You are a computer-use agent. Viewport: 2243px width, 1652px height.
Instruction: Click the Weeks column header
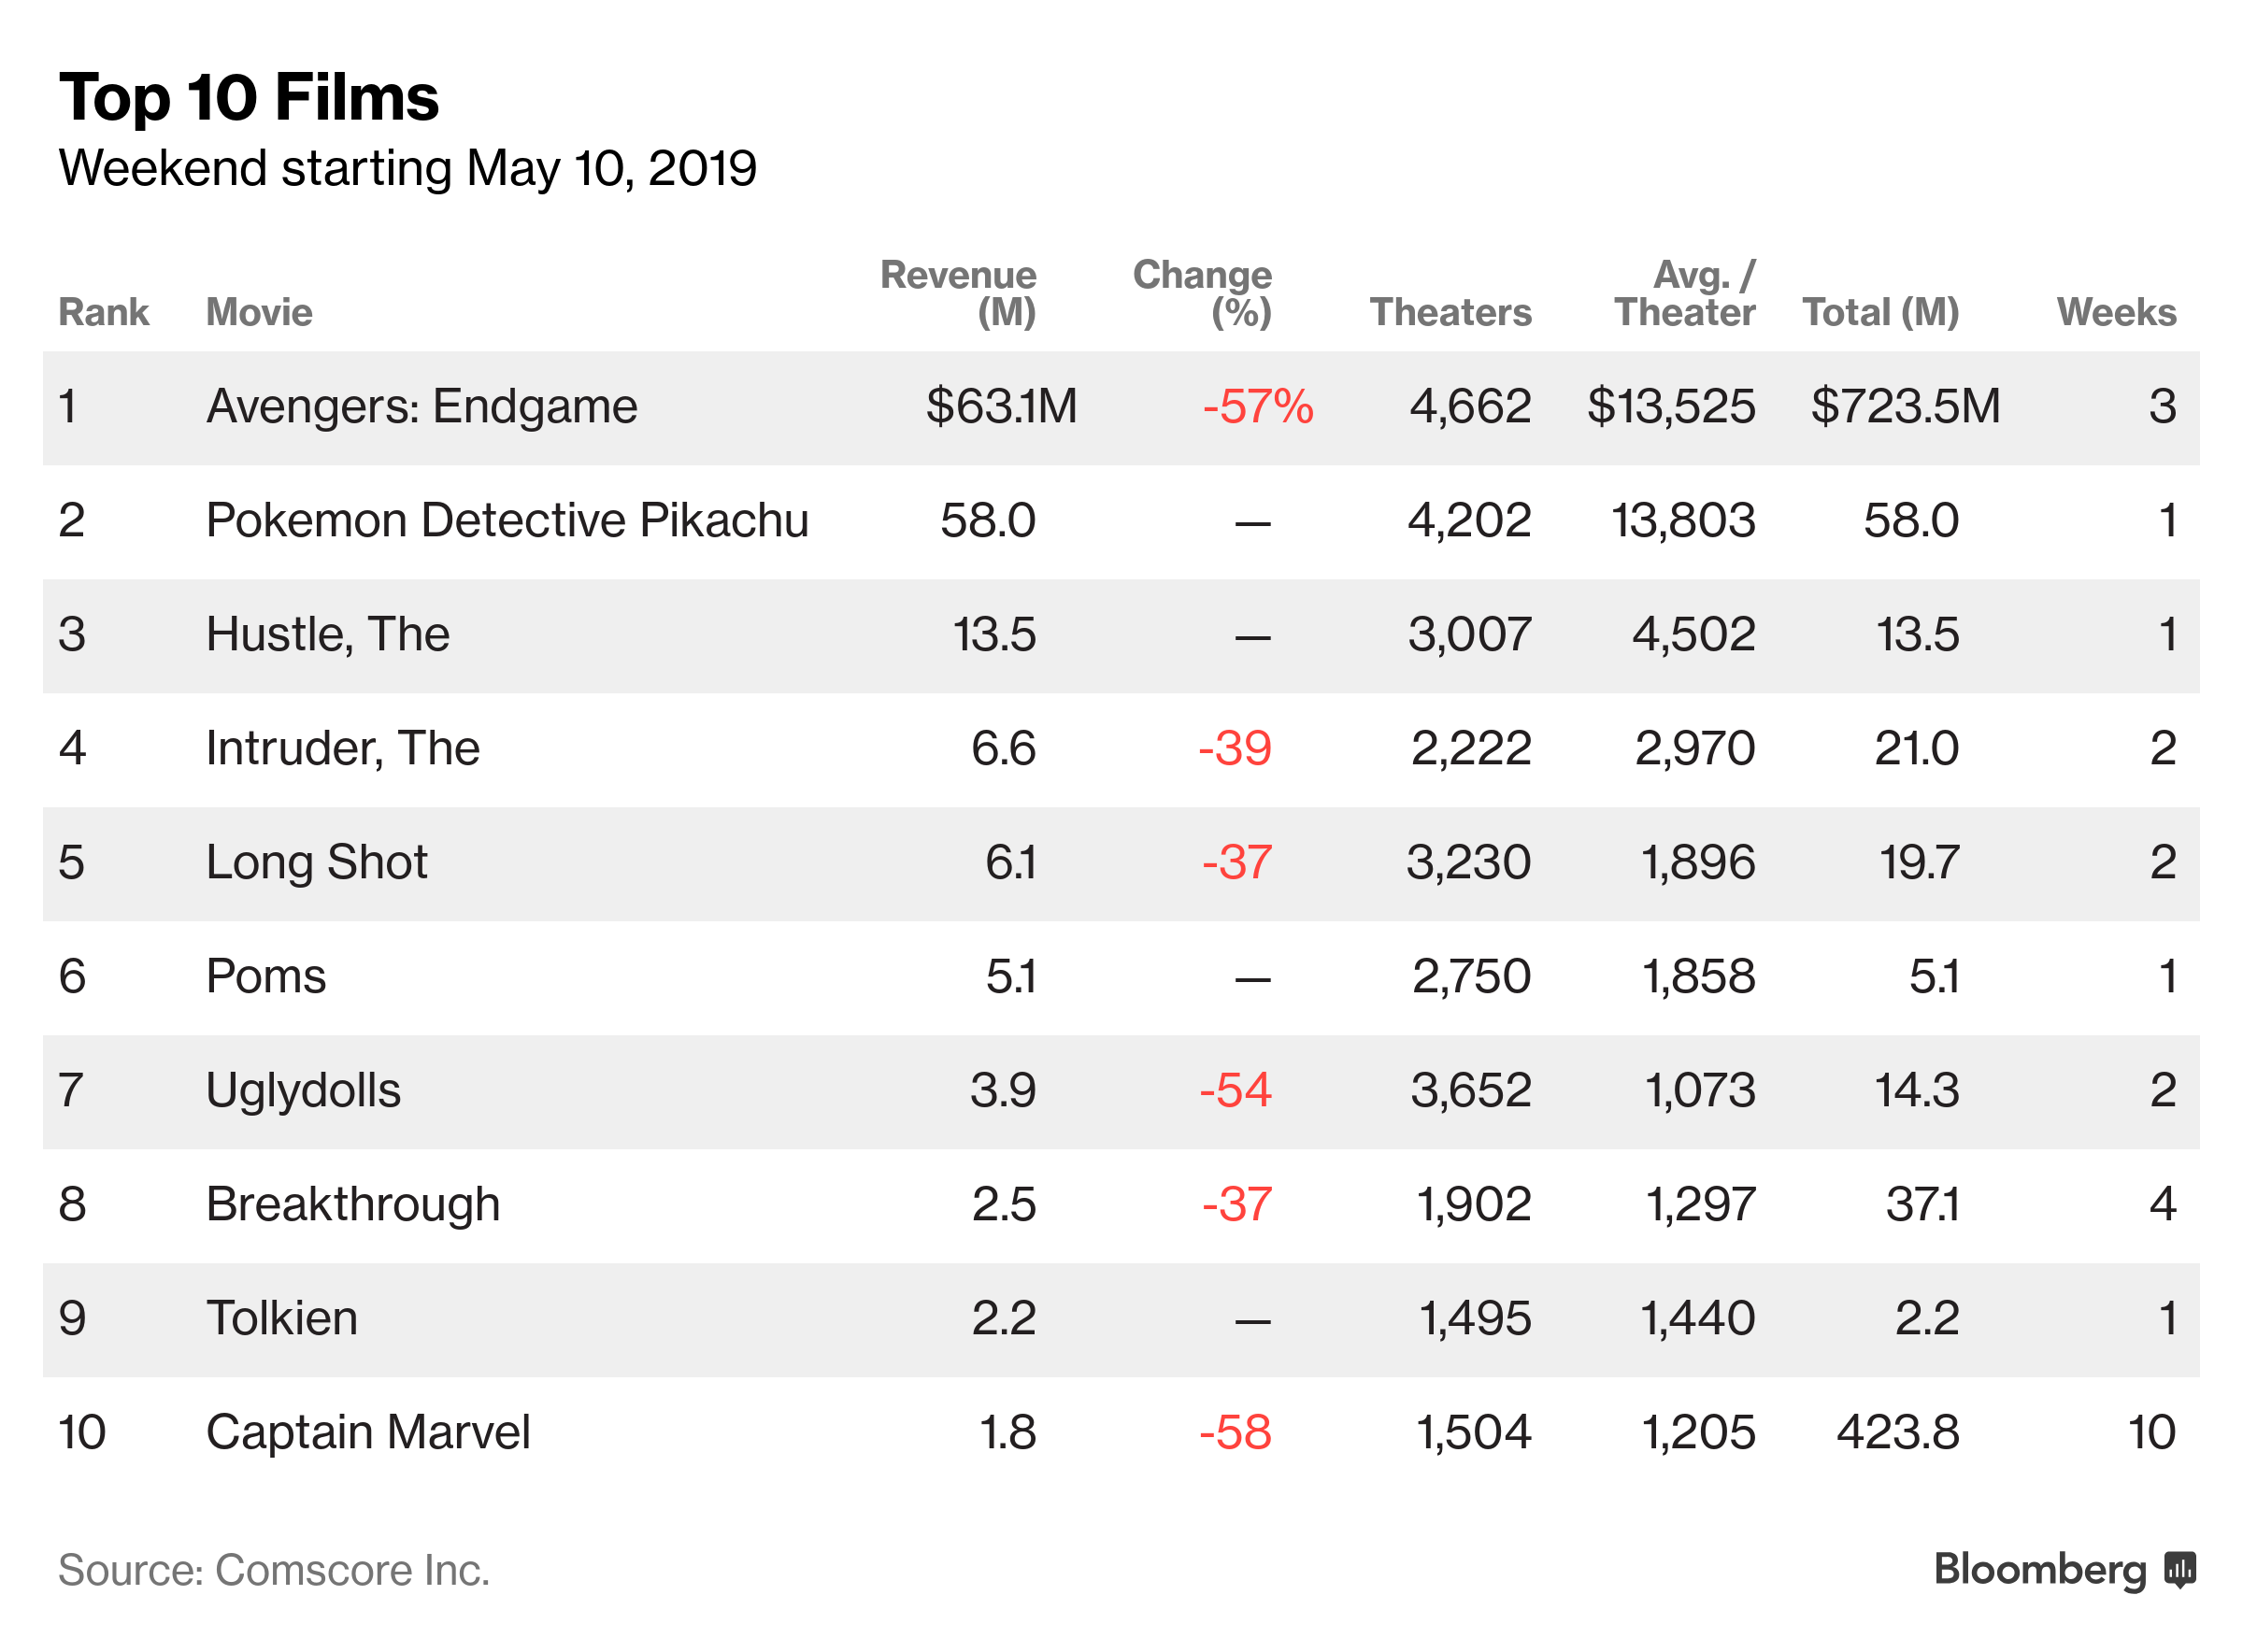pos(2115,312)
